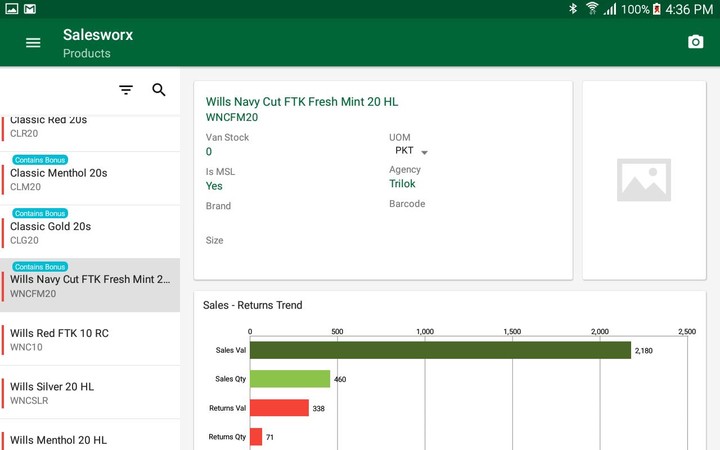Tap the Van Stock value 0

click(x=209, y=152)
